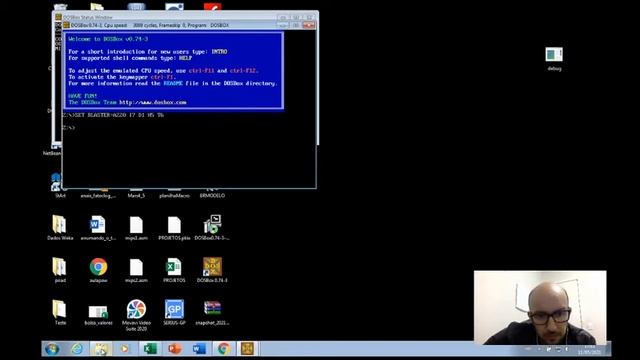Viewport: 640px width, 360px height.
Task: Open the Word document icon on desktop
Action: coord(98,225)
